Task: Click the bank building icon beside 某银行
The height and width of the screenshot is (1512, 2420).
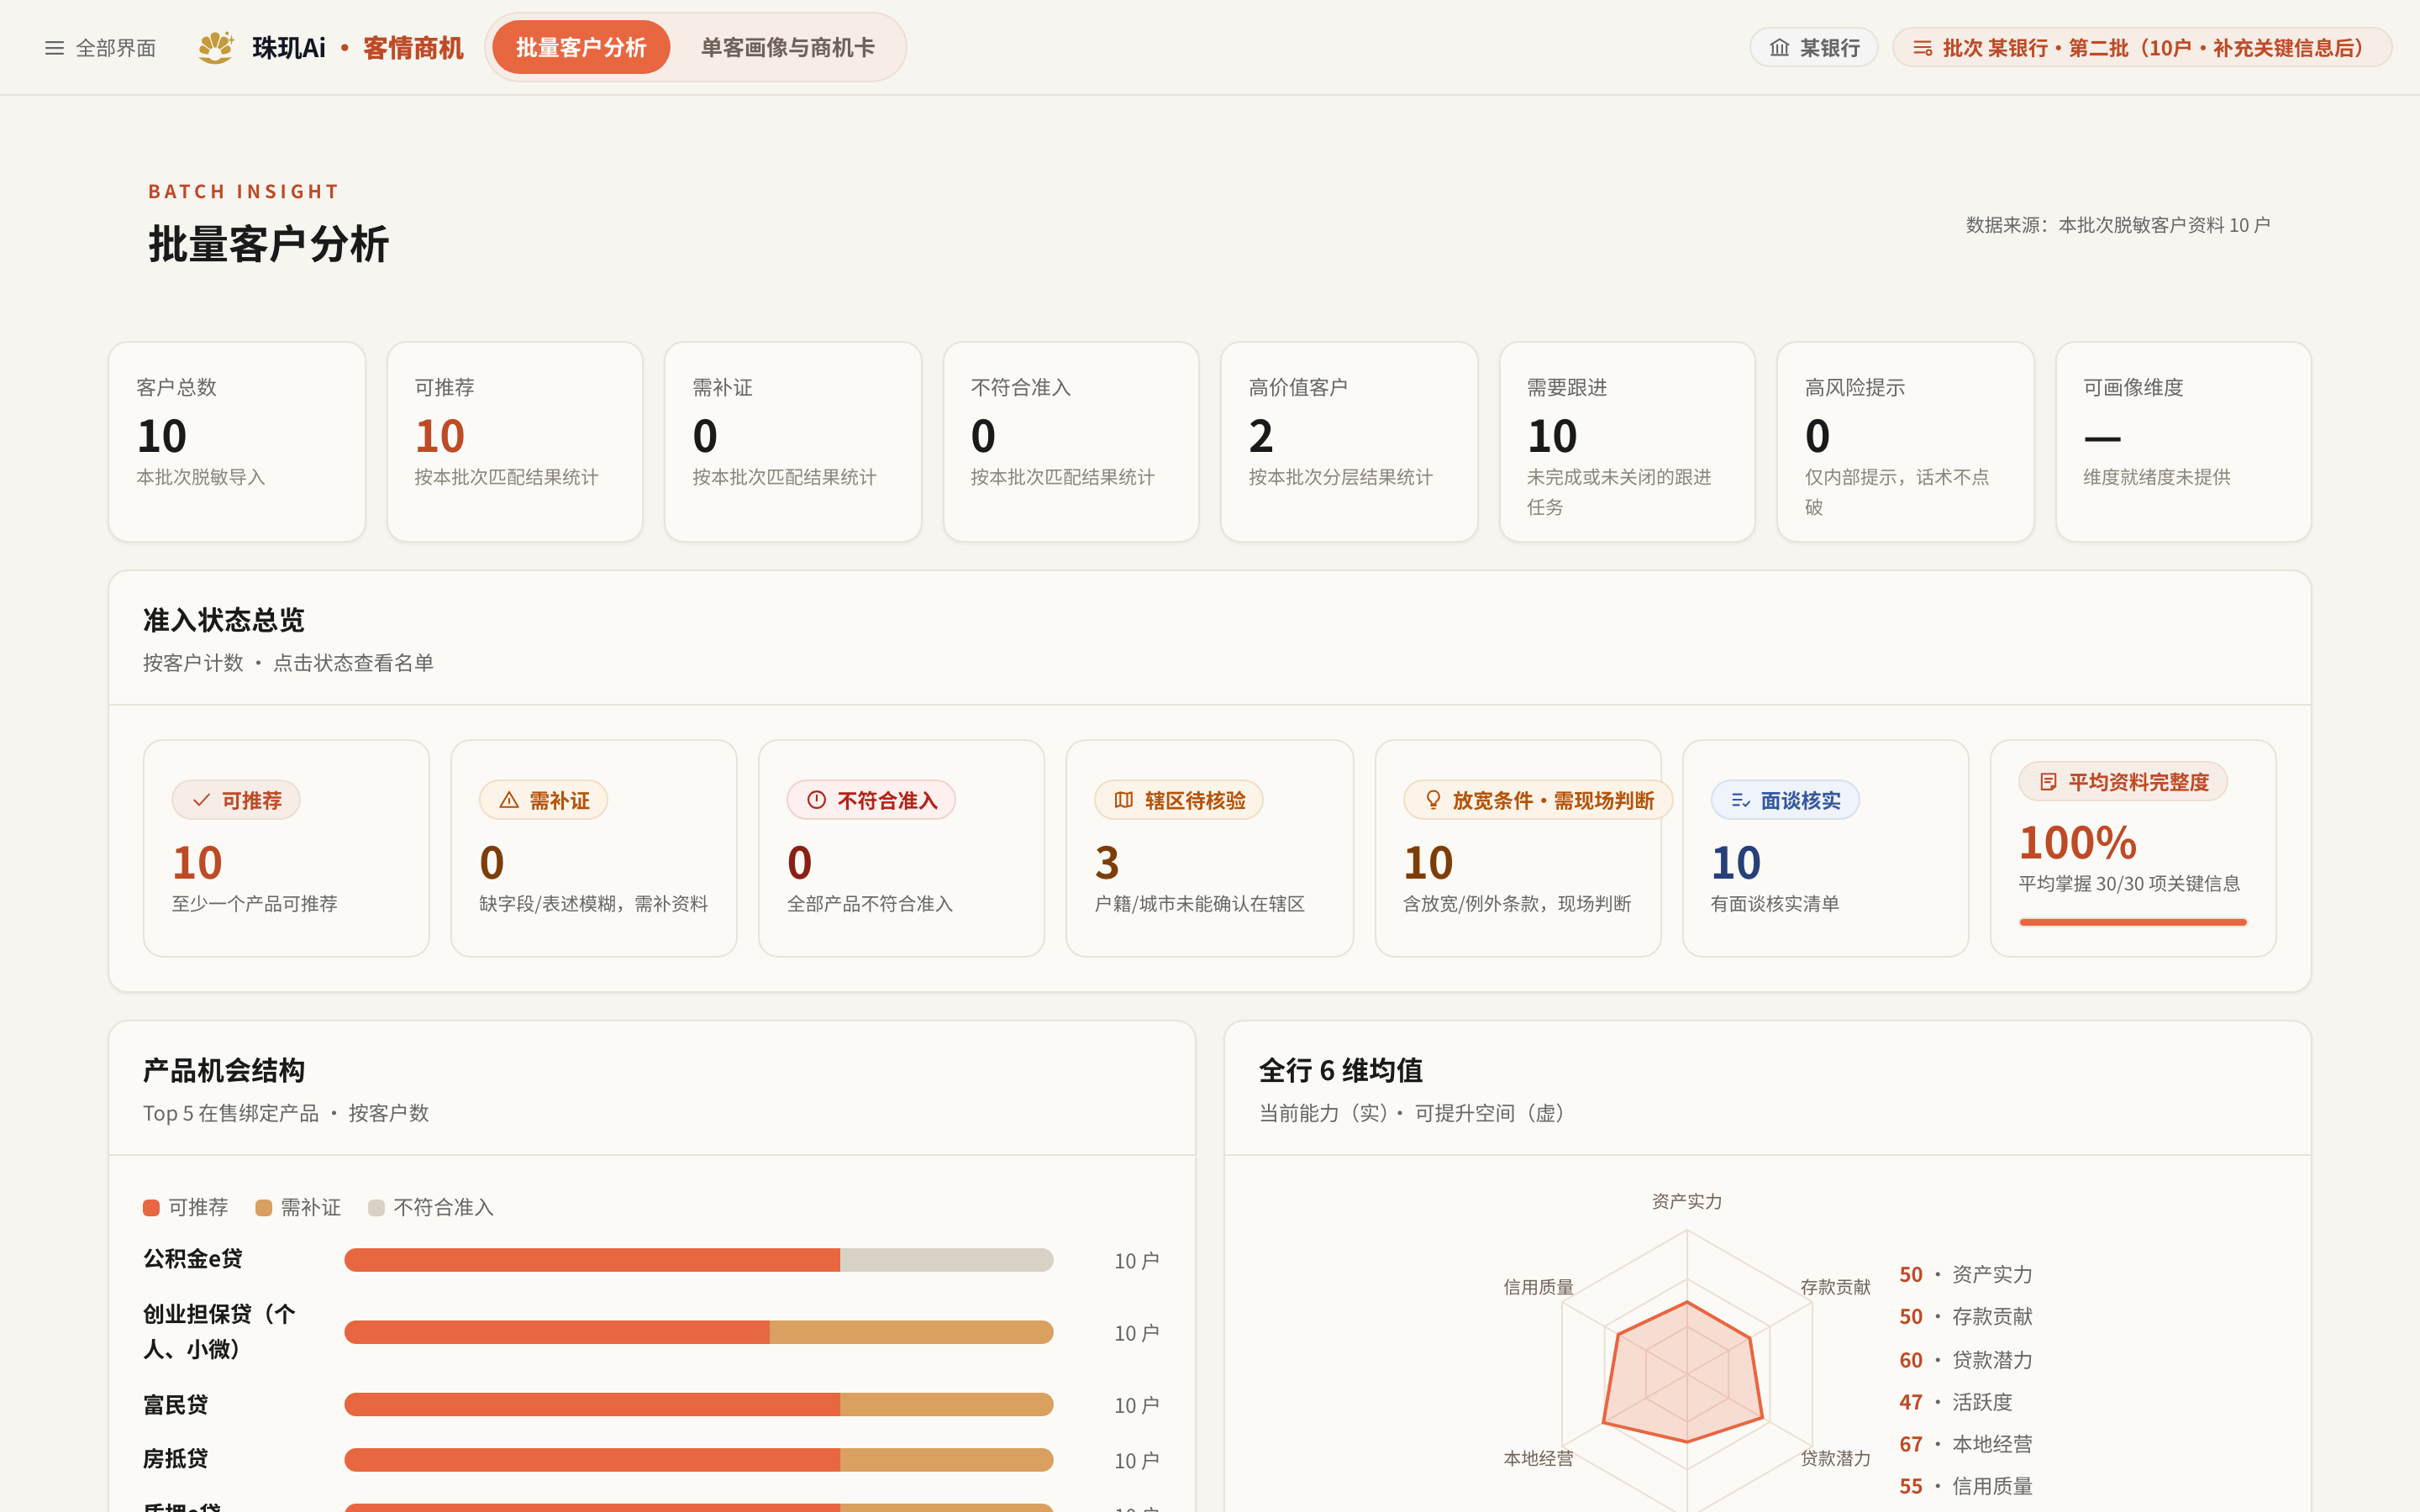Action: [x=1779, y=47]
